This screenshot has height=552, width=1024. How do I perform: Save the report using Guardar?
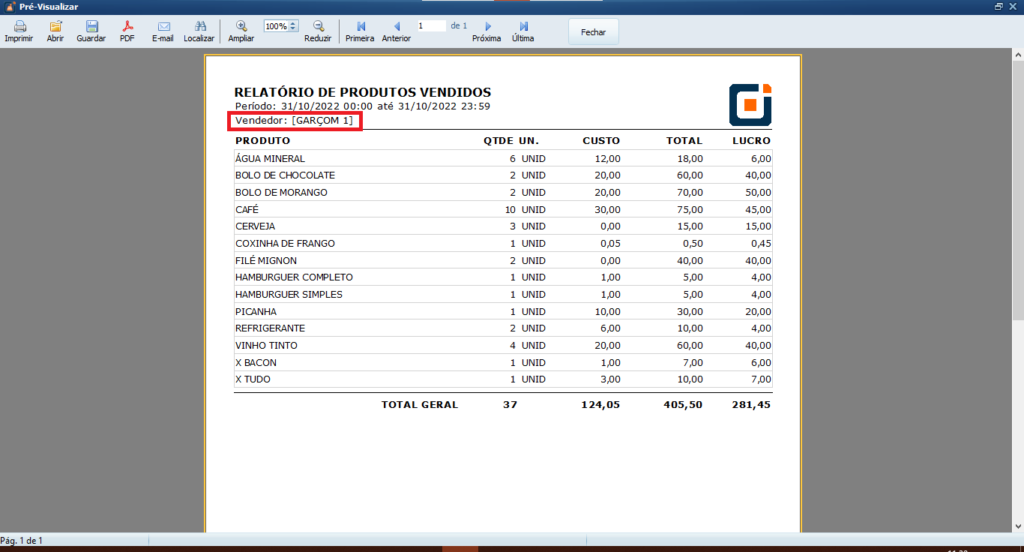pos(91,28)
